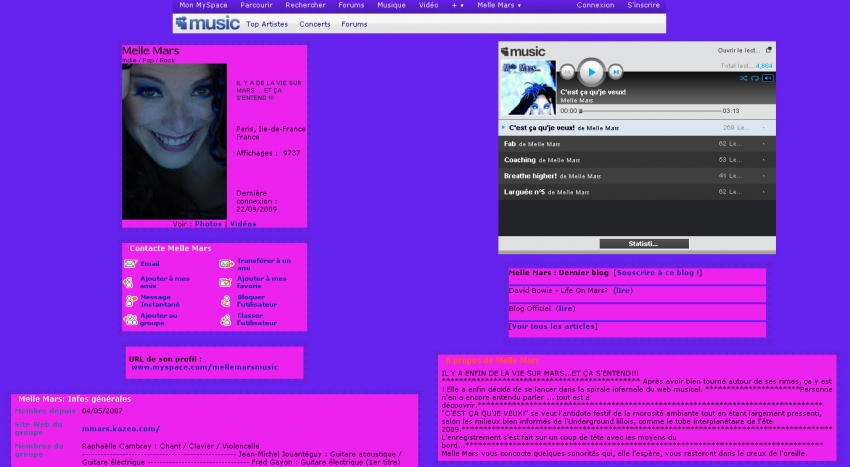Click the Melle Mars profile photo
Image resolution: width=850 pixels, height=467 pixels.
[174, 142]
